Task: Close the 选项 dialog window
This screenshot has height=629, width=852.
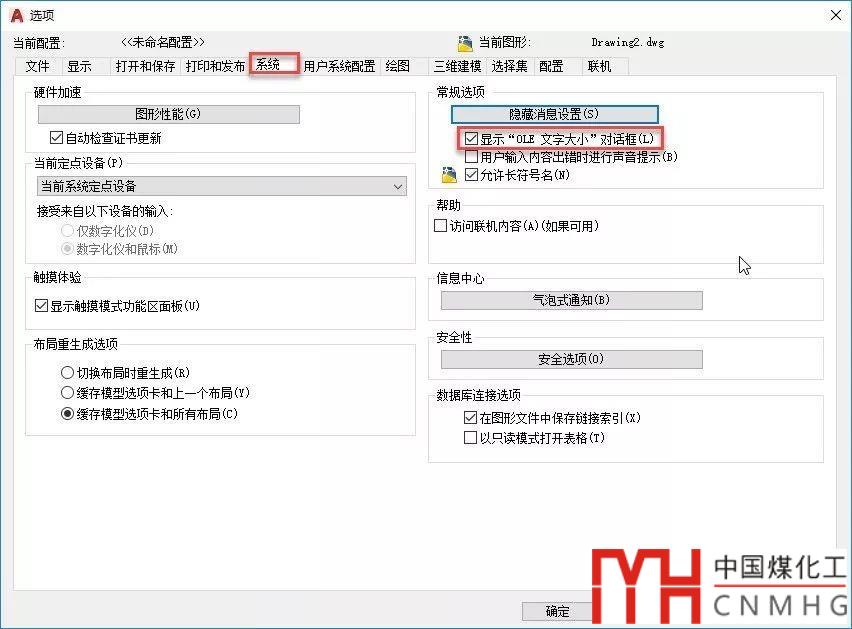Action: click(x=836, y=15)
